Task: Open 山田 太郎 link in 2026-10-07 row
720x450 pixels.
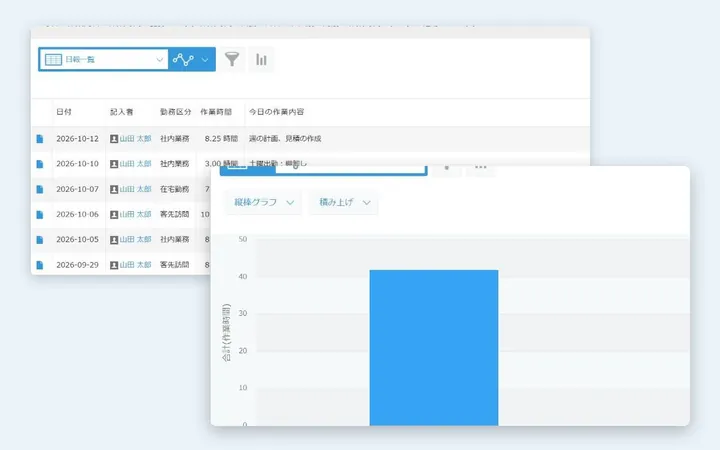Action: (135, 189)
